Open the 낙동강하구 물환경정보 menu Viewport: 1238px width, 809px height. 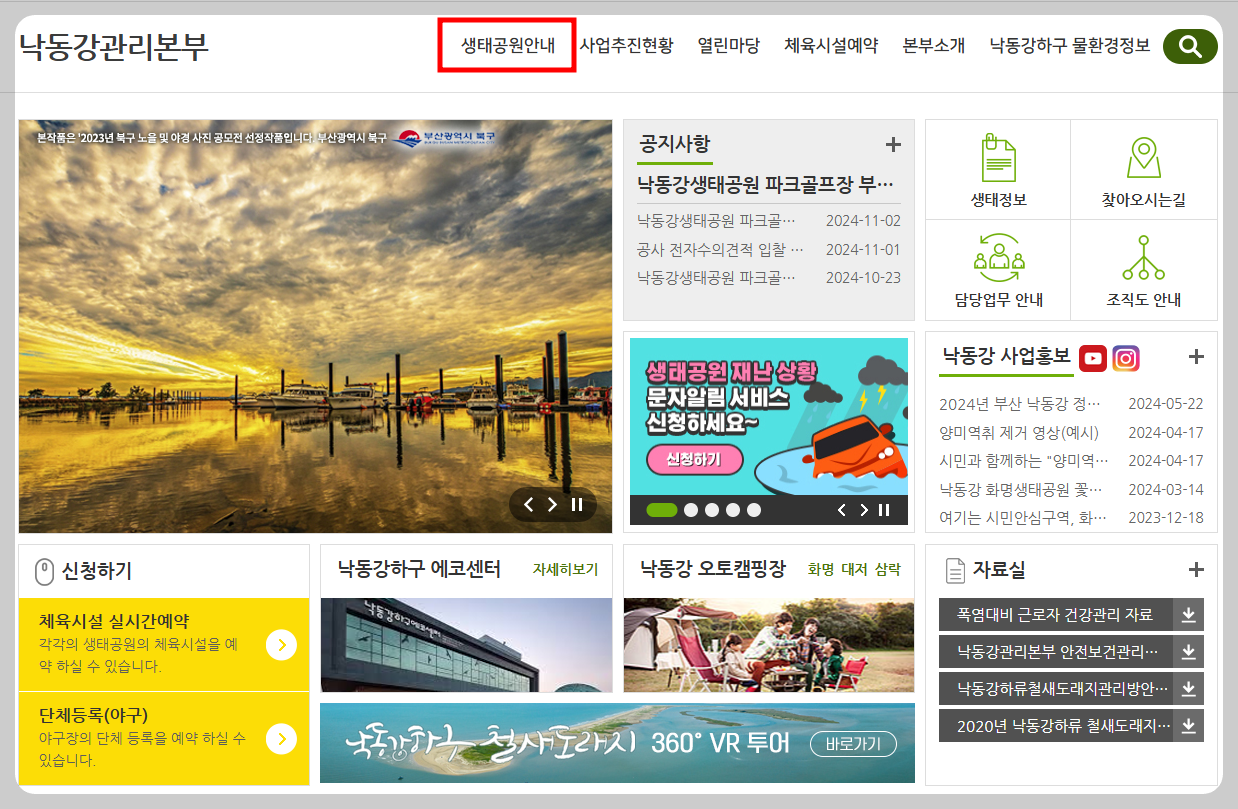click(1070, 45)
